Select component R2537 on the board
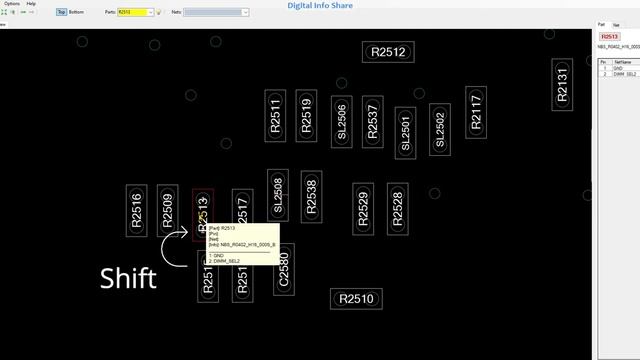Viewport: 640px width, 360px height. (x=373, y=122)
